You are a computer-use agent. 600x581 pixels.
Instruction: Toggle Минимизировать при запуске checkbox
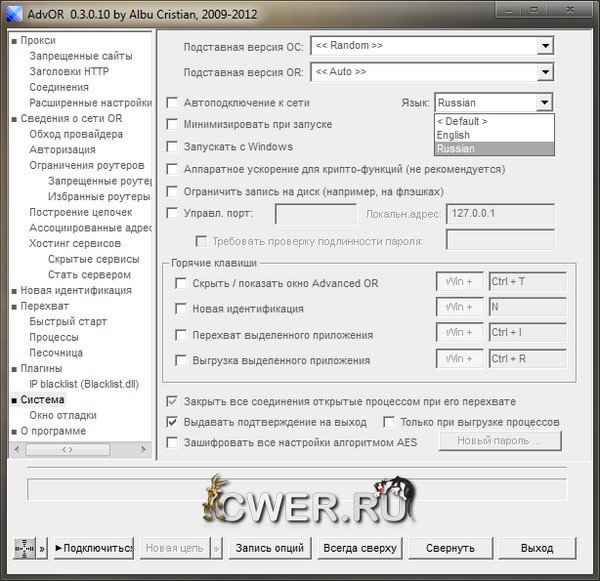coord(172,124)
